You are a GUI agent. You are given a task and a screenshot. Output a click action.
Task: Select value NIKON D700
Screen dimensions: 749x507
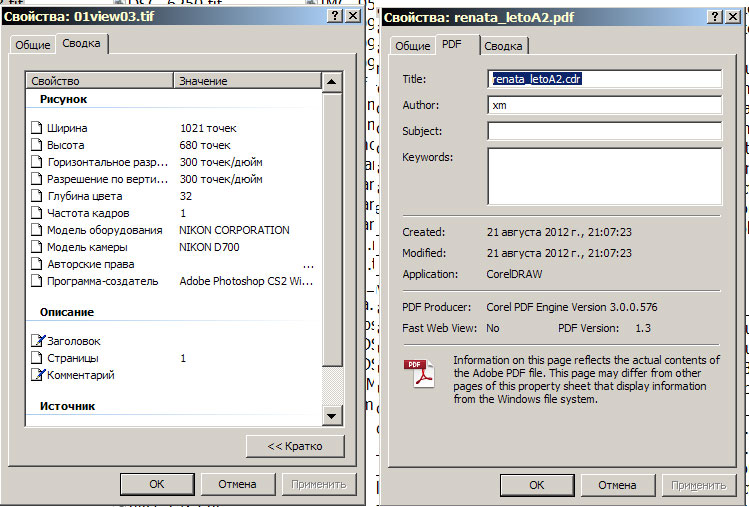point(209,247)
